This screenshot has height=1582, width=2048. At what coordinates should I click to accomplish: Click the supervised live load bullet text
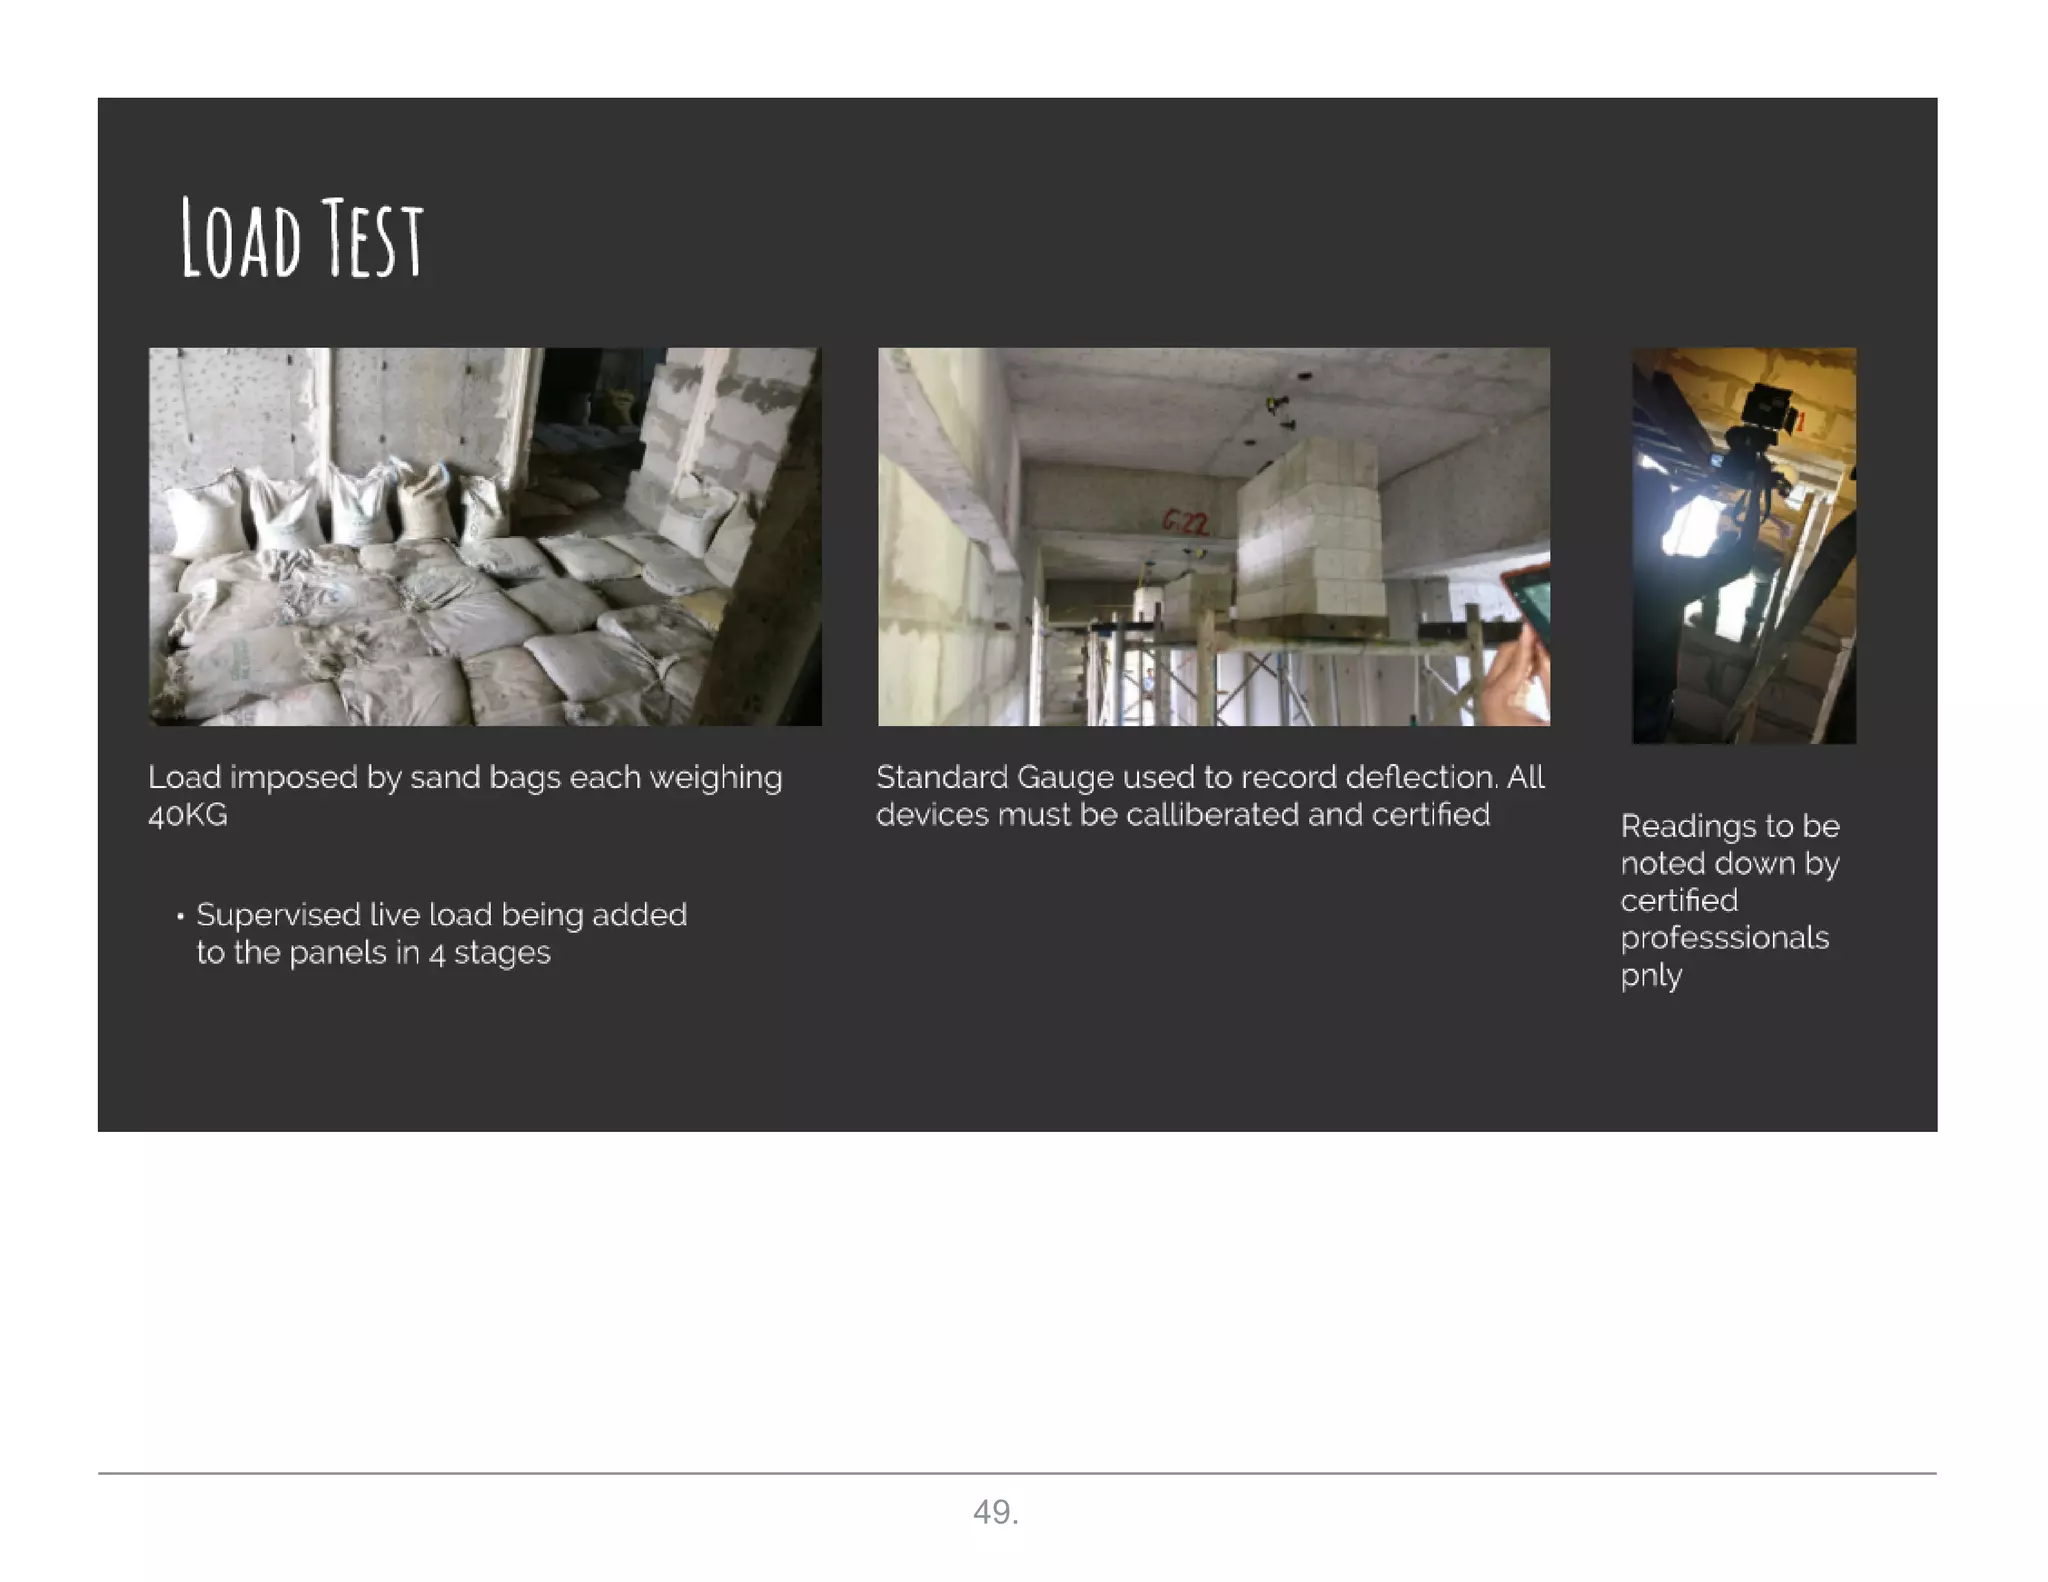441,932
